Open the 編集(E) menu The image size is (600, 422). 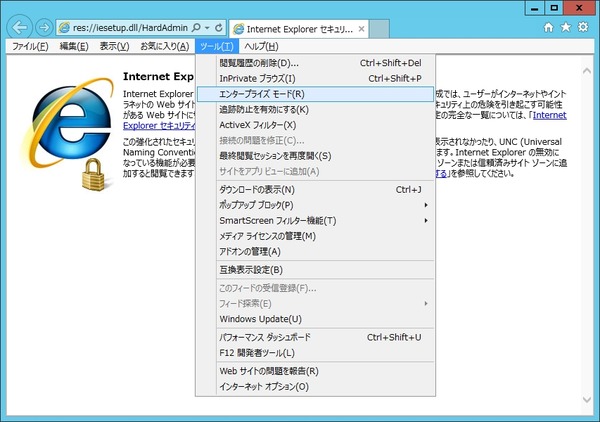(x=74, y=46)
